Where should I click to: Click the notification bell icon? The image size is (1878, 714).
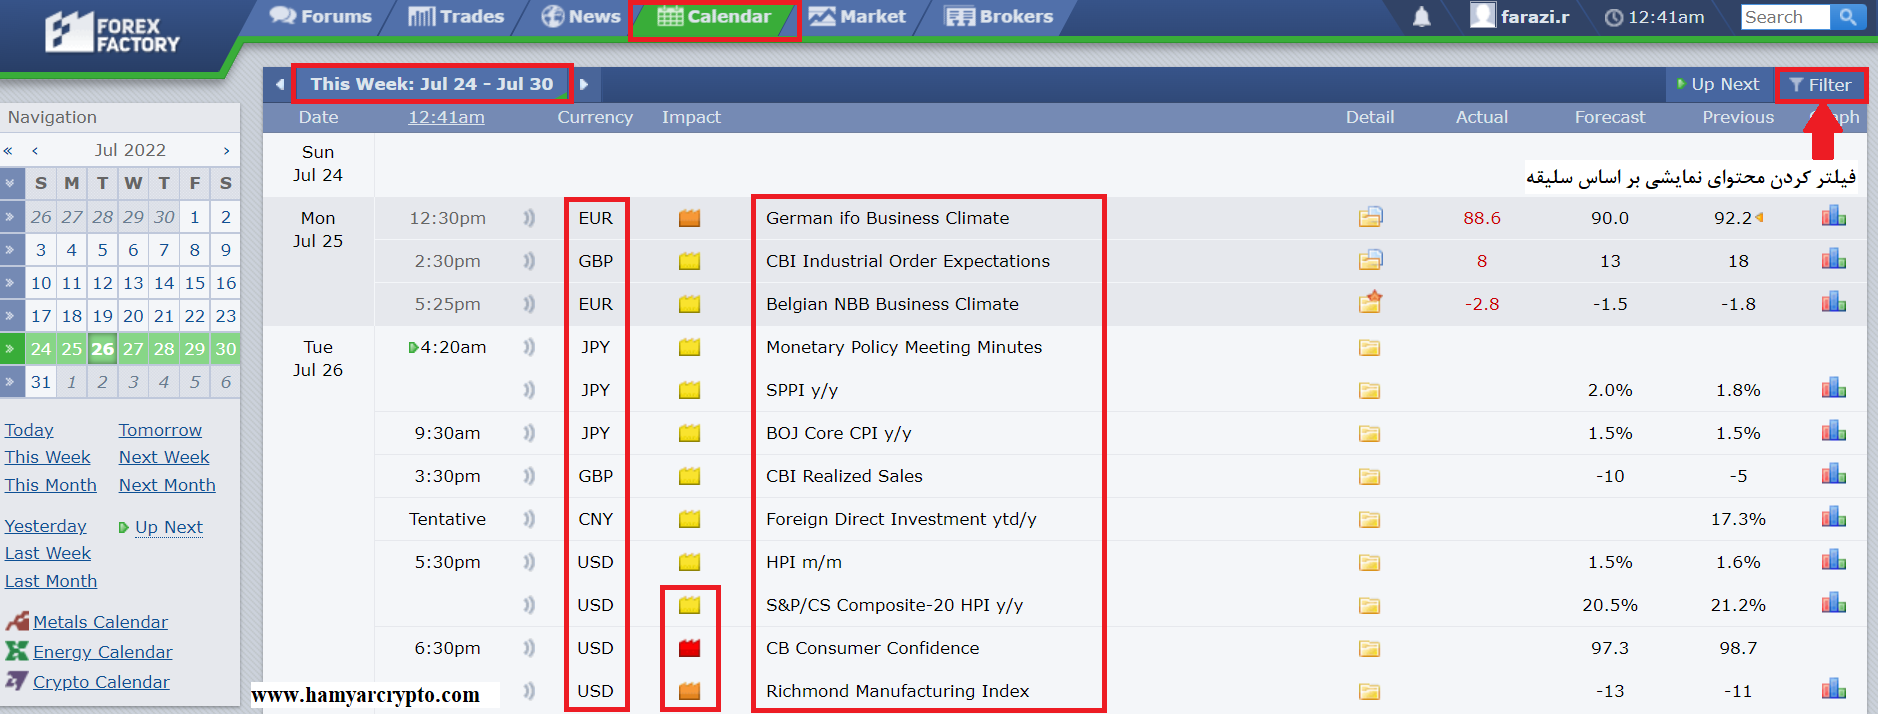point(1421,17)
